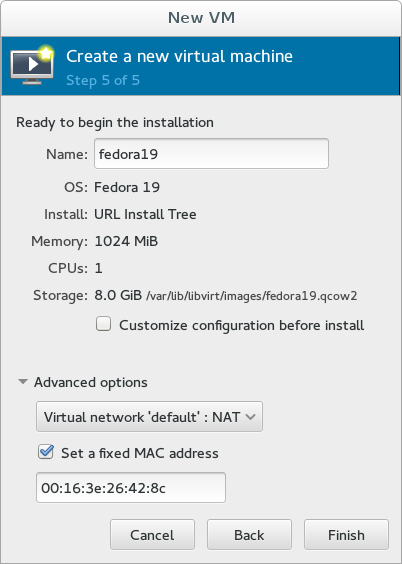
Task: Focus the Name field containing fedora19
Action: (211, 154)
